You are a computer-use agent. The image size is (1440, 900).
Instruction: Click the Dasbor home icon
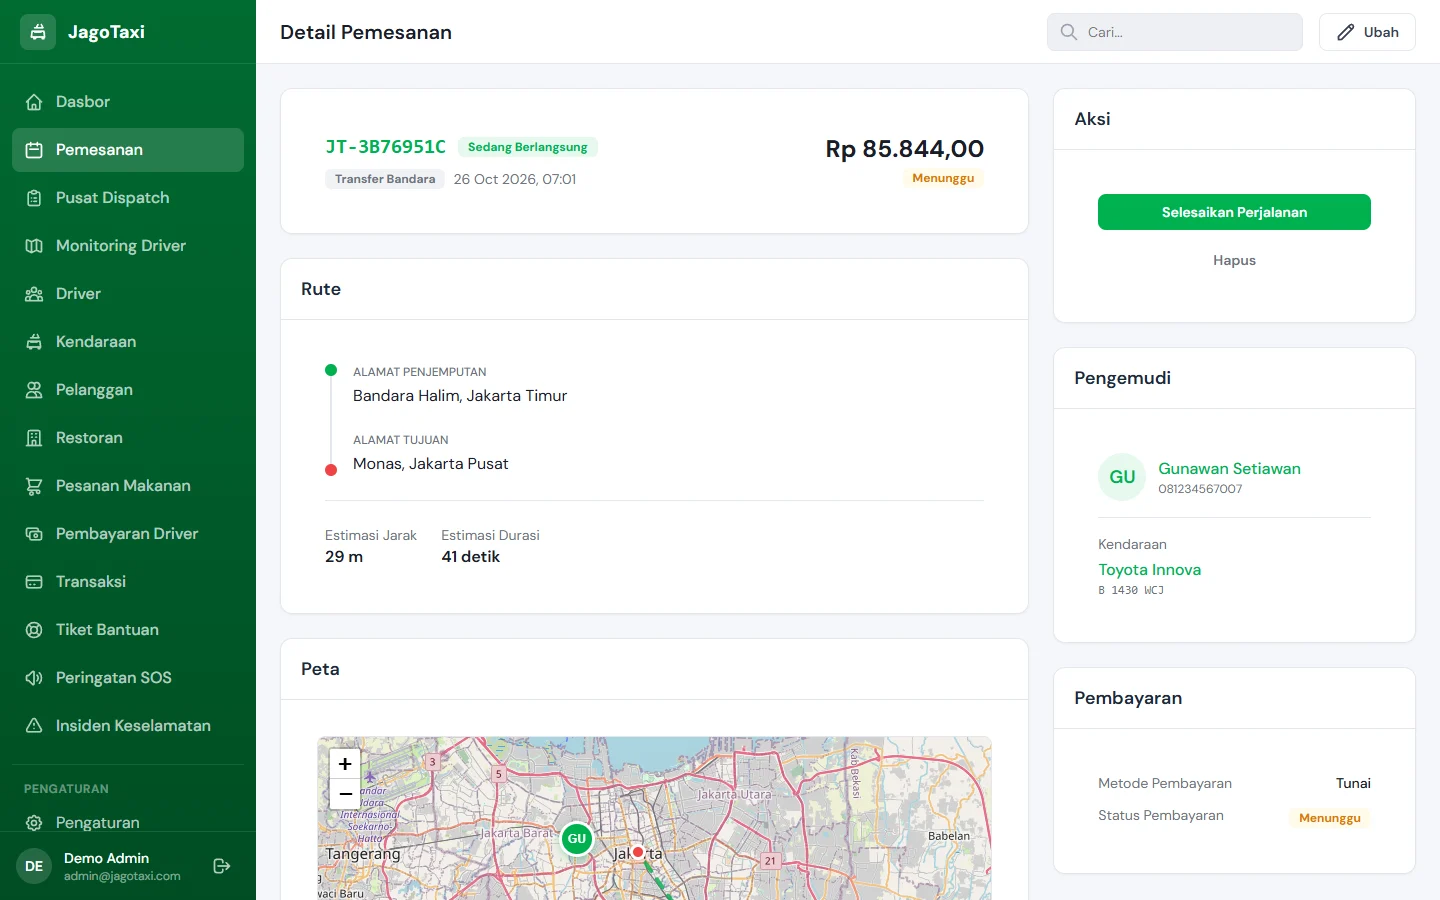[x=34, y=102]
